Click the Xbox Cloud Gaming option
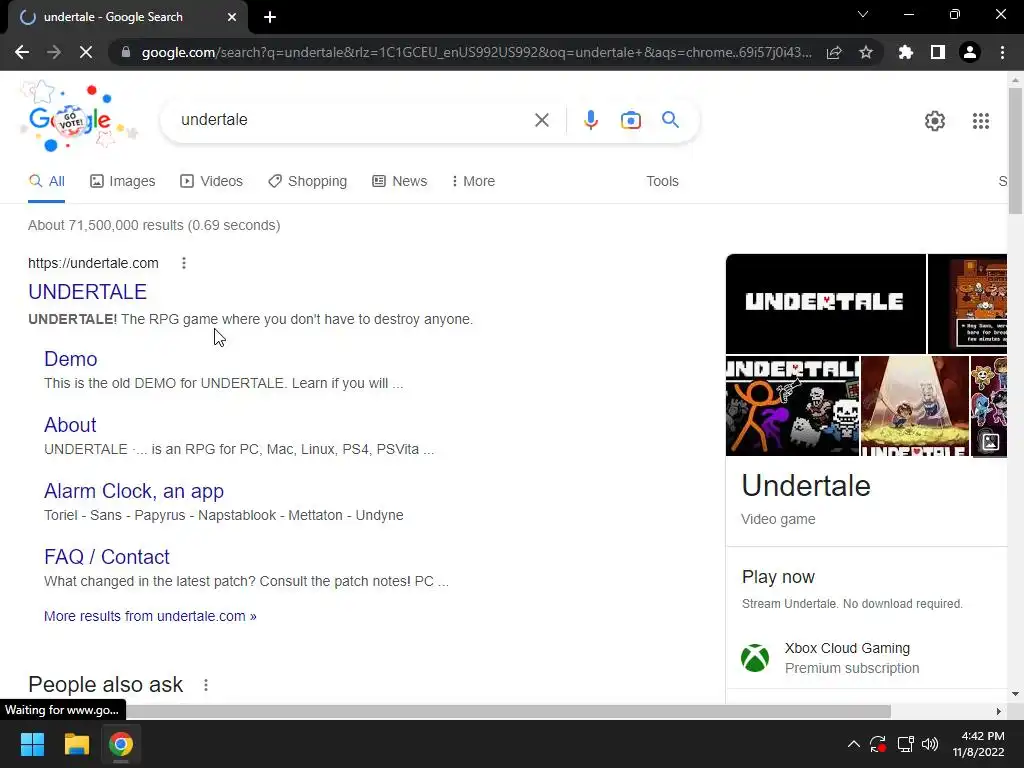This screenshot has width=1024, height=768. point(852,658)
